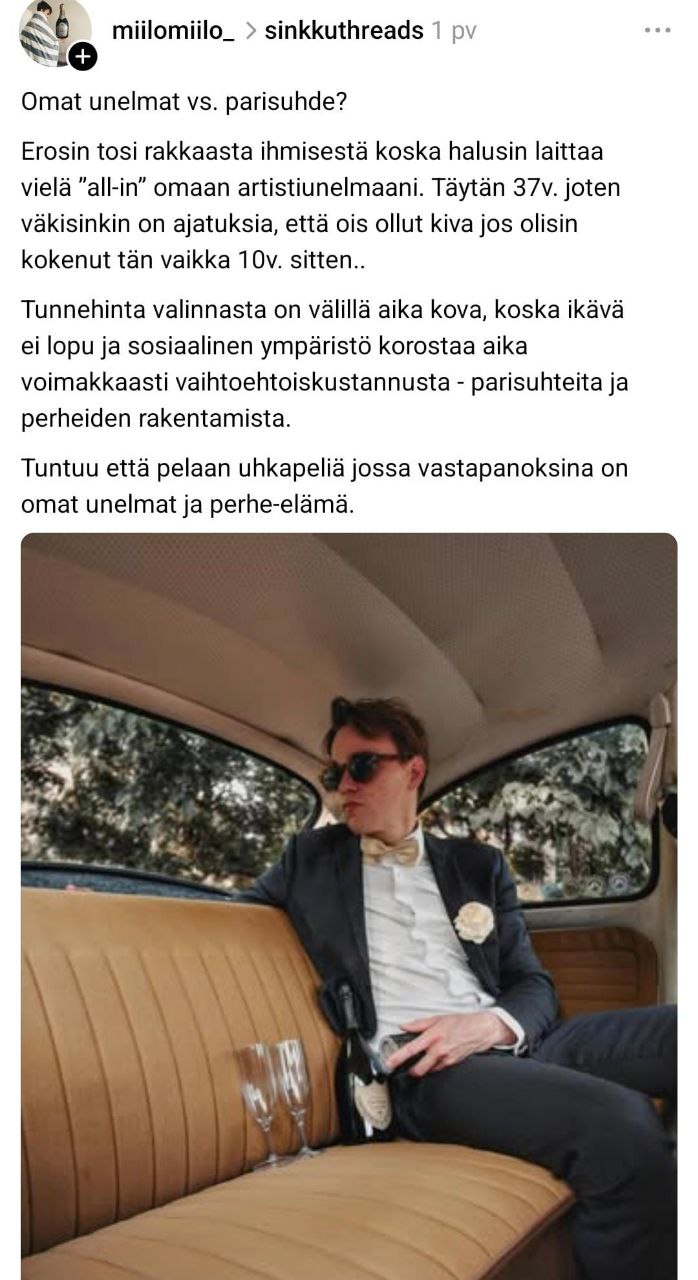Open the paragraph starting "Tuntuu että pelaan"

pos(324,487)
